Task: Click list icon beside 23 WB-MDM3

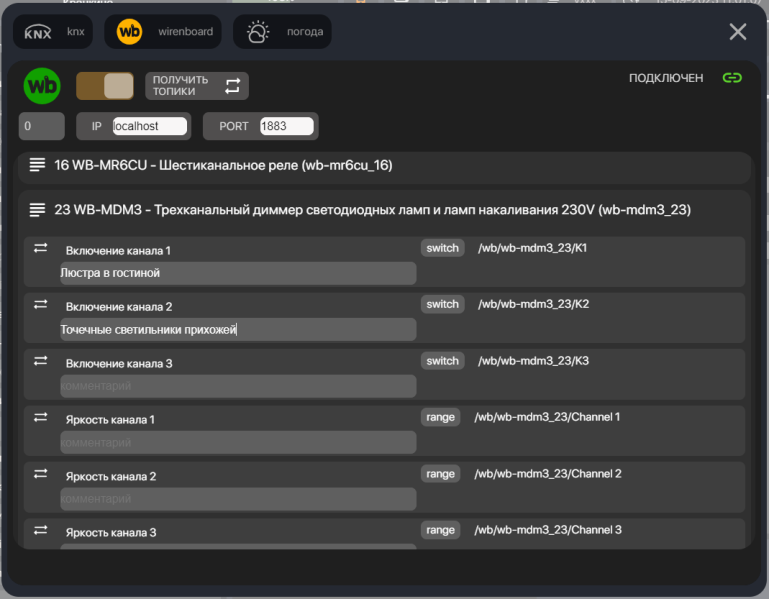Action: (37, 210)
